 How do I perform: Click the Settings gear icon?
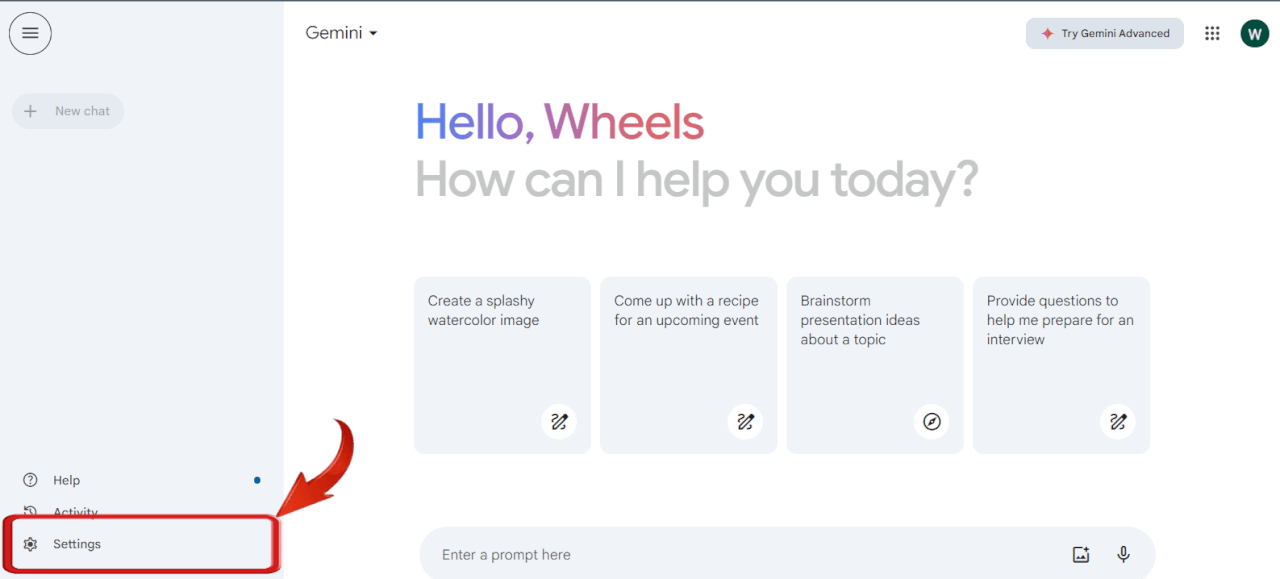[30, 544]
